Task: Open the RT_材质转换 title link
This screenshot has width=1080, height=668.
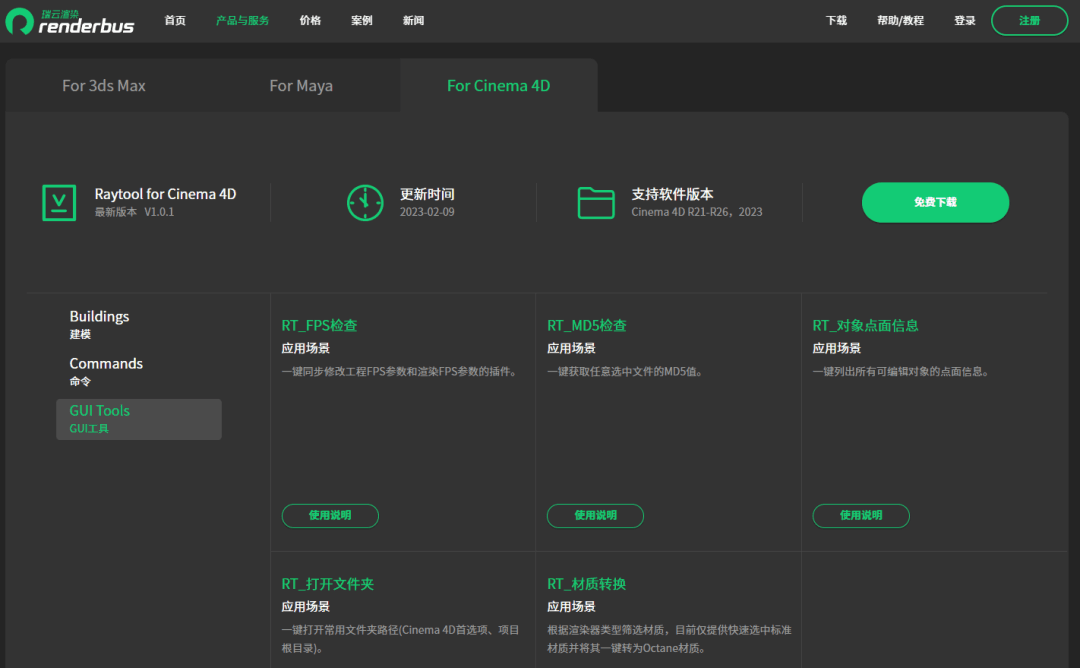Action: (x=586, y=584)
